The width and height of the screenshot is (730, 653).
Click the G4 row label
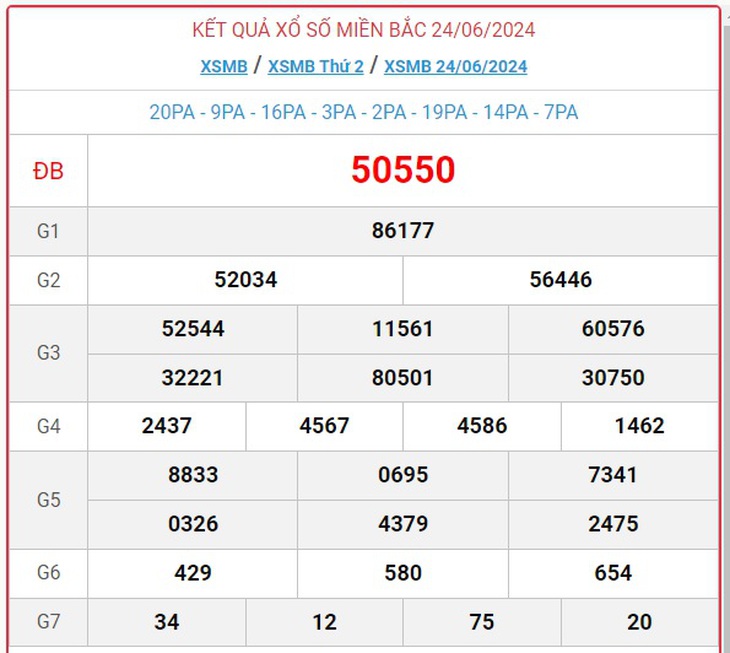pyautogui.click(x=48, y=427)
